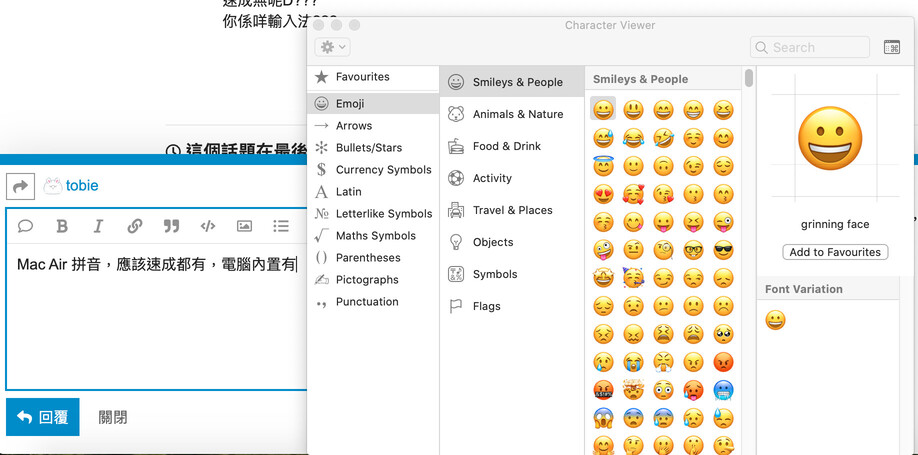Pick the selected grinning face emoji in grid

(x=603, y=110)
